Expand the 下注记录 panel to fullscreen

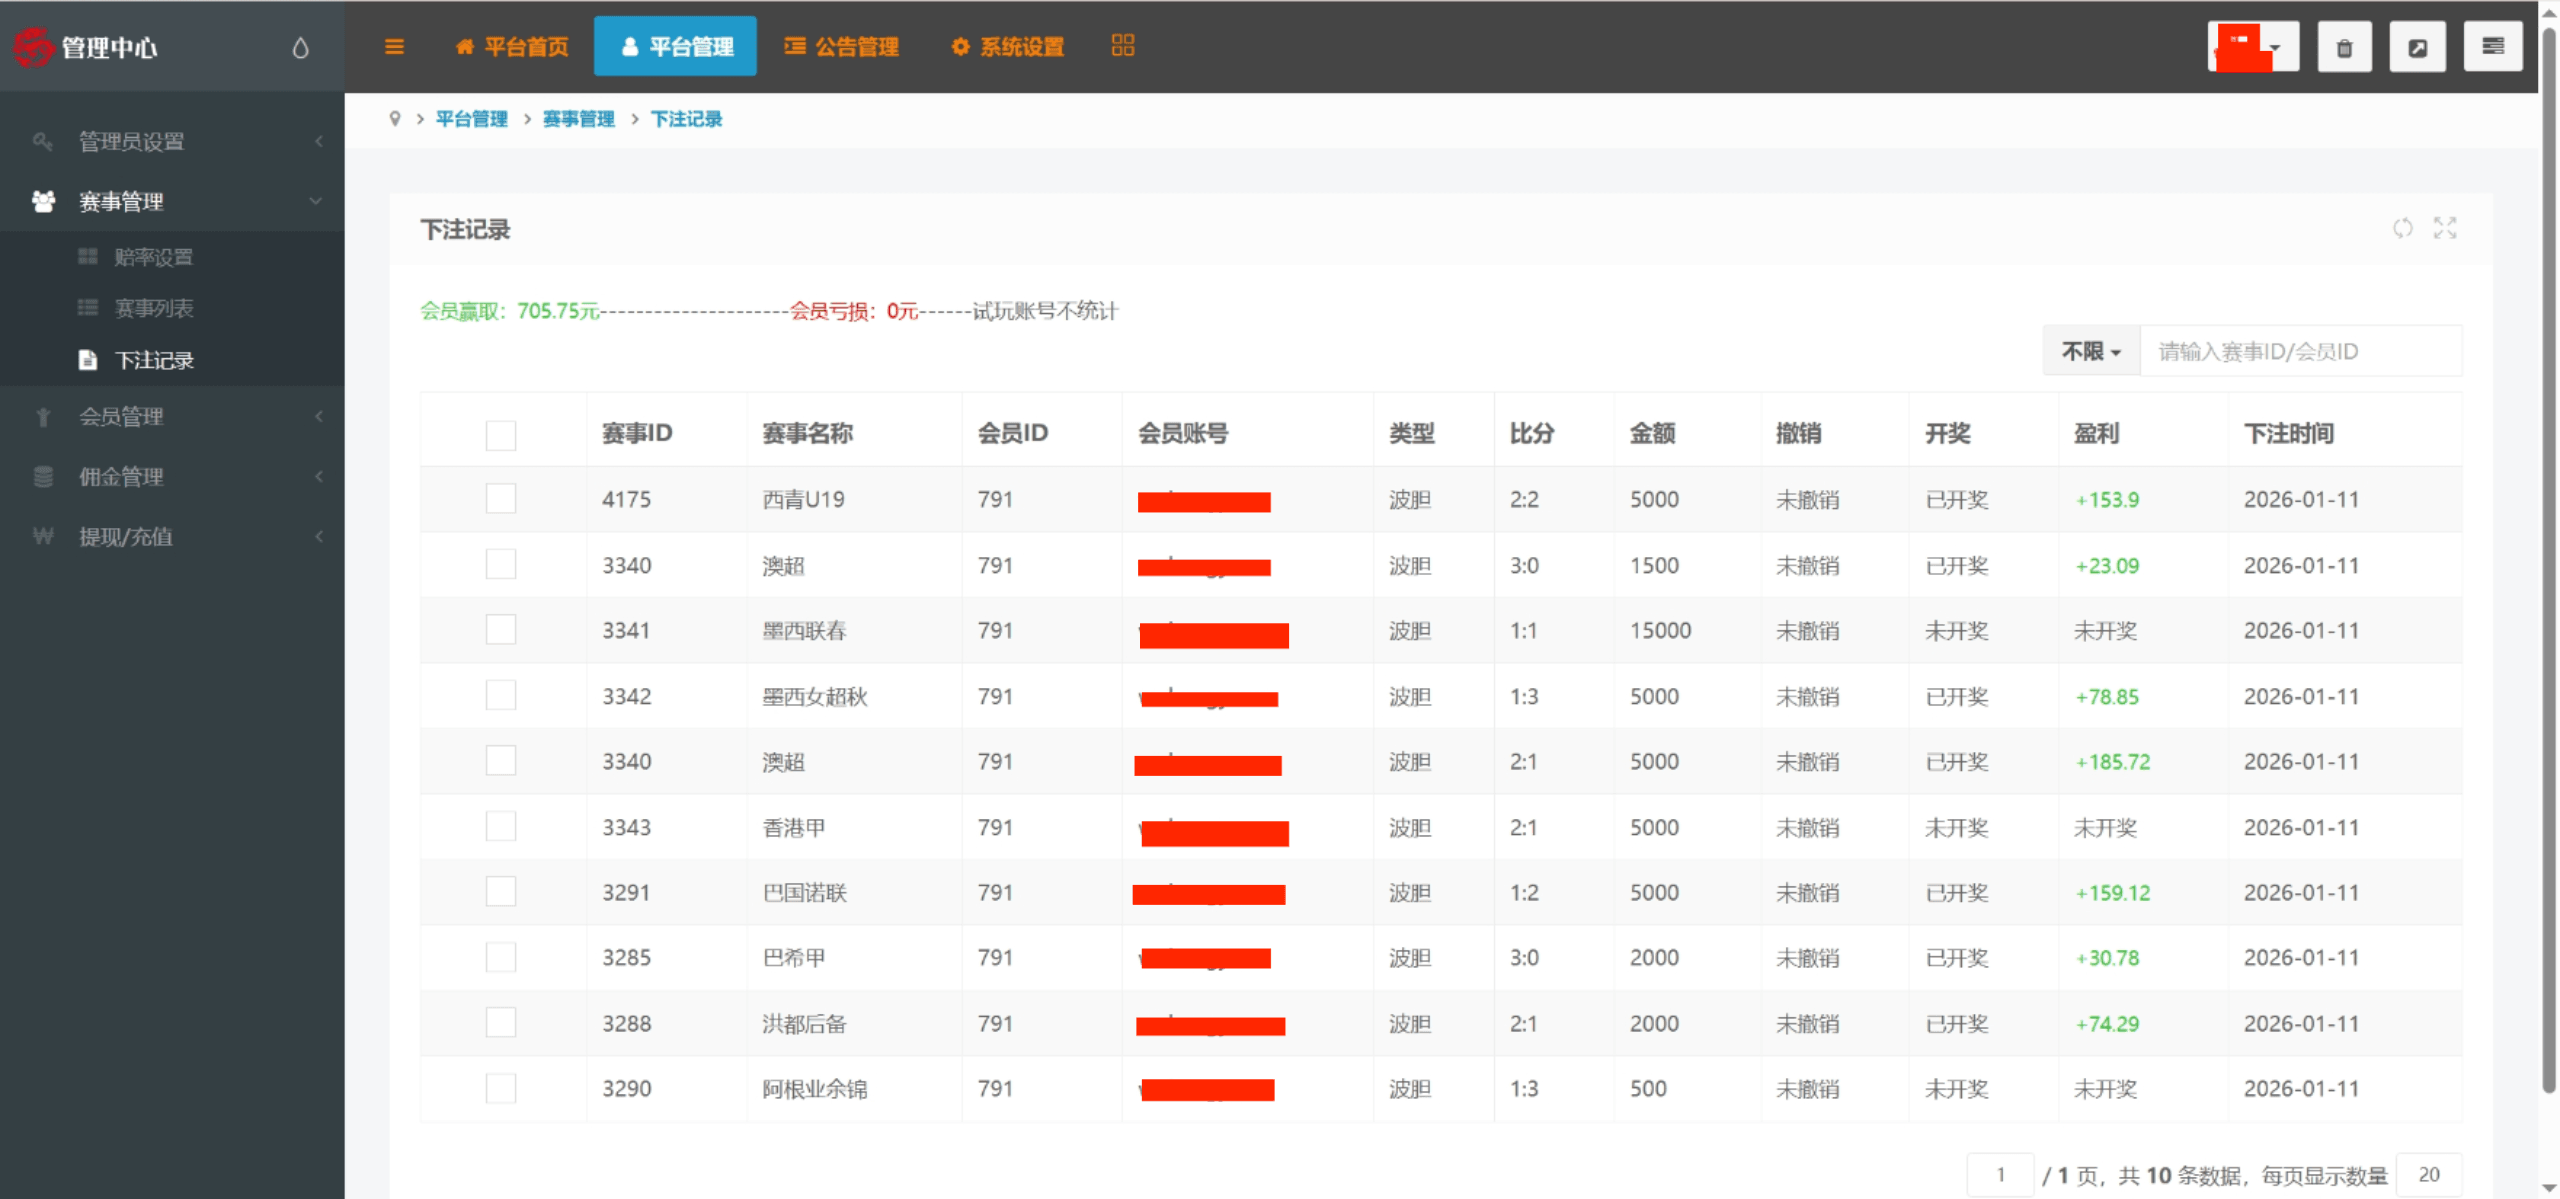click(2445, 228)
